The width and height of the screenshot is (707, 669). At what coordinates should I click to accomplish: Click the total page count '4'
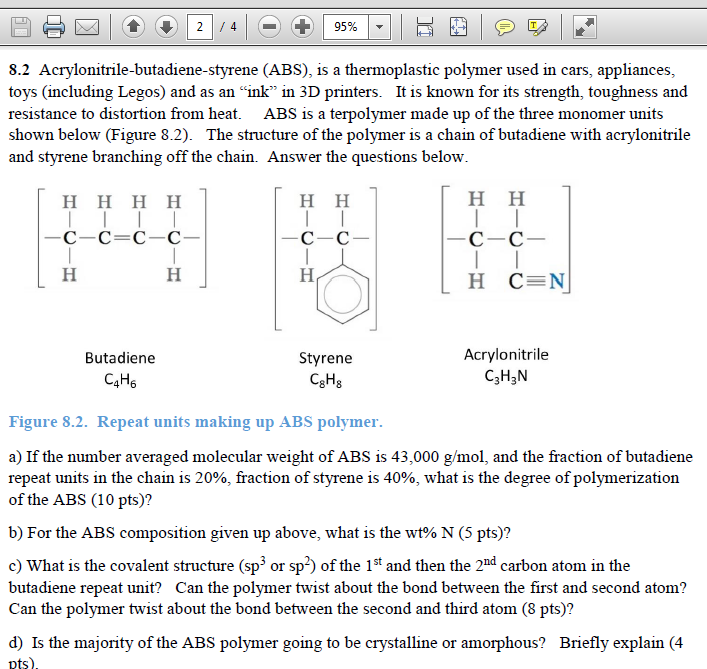pos(234,27)
